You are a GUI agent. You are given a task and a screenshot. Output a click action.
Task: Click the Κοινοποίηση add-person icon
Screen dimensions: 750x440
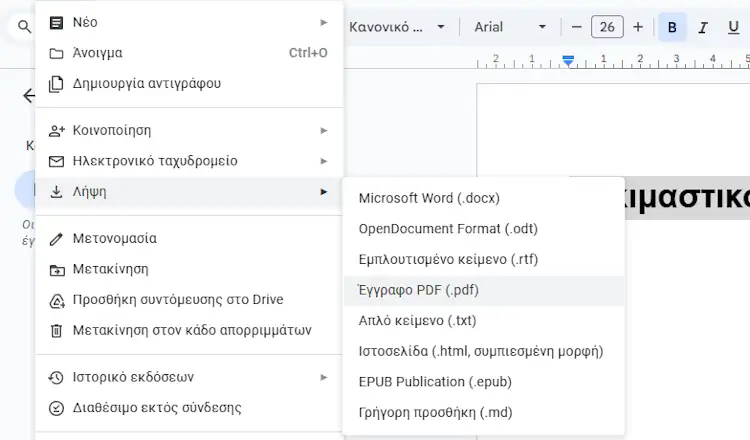pos(56,131)
